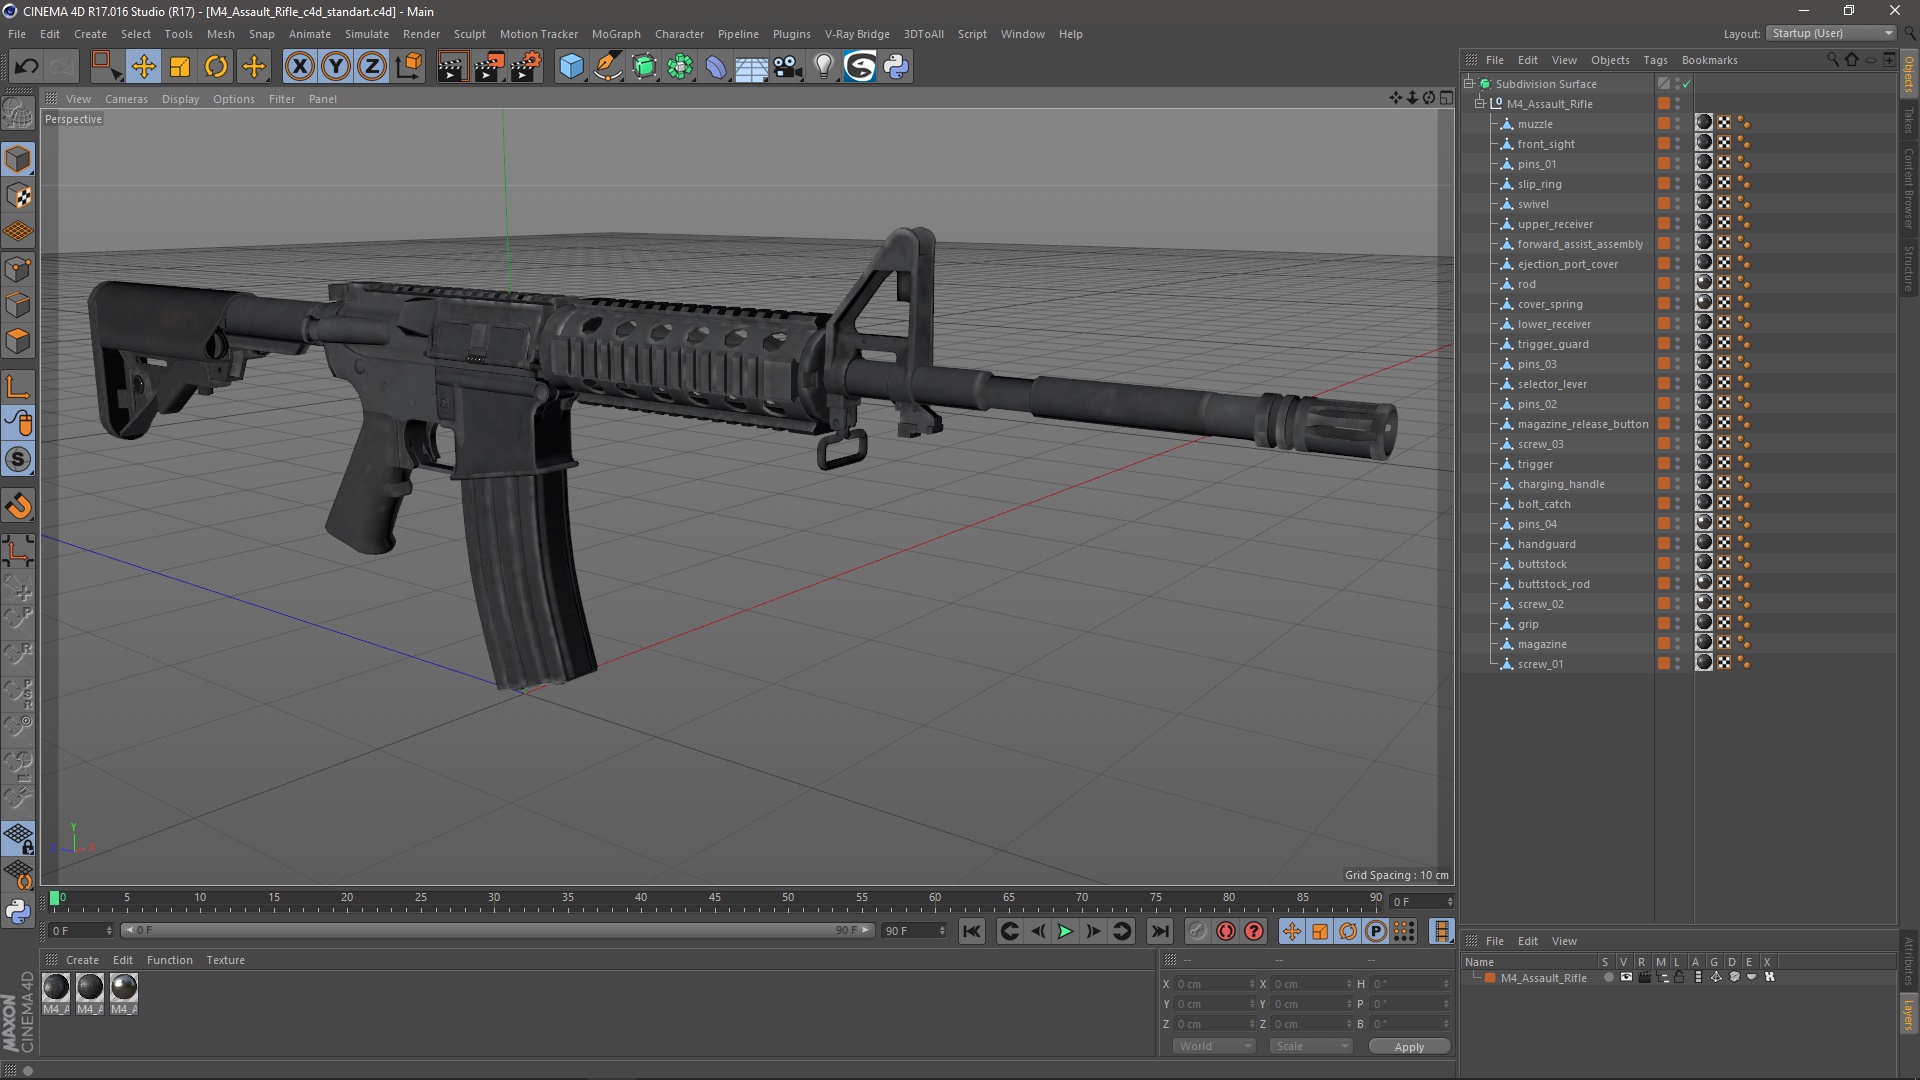Click the magnet tool icon
The height and width of the screenshot is (1080, 1920).
[x=18, y=506]
